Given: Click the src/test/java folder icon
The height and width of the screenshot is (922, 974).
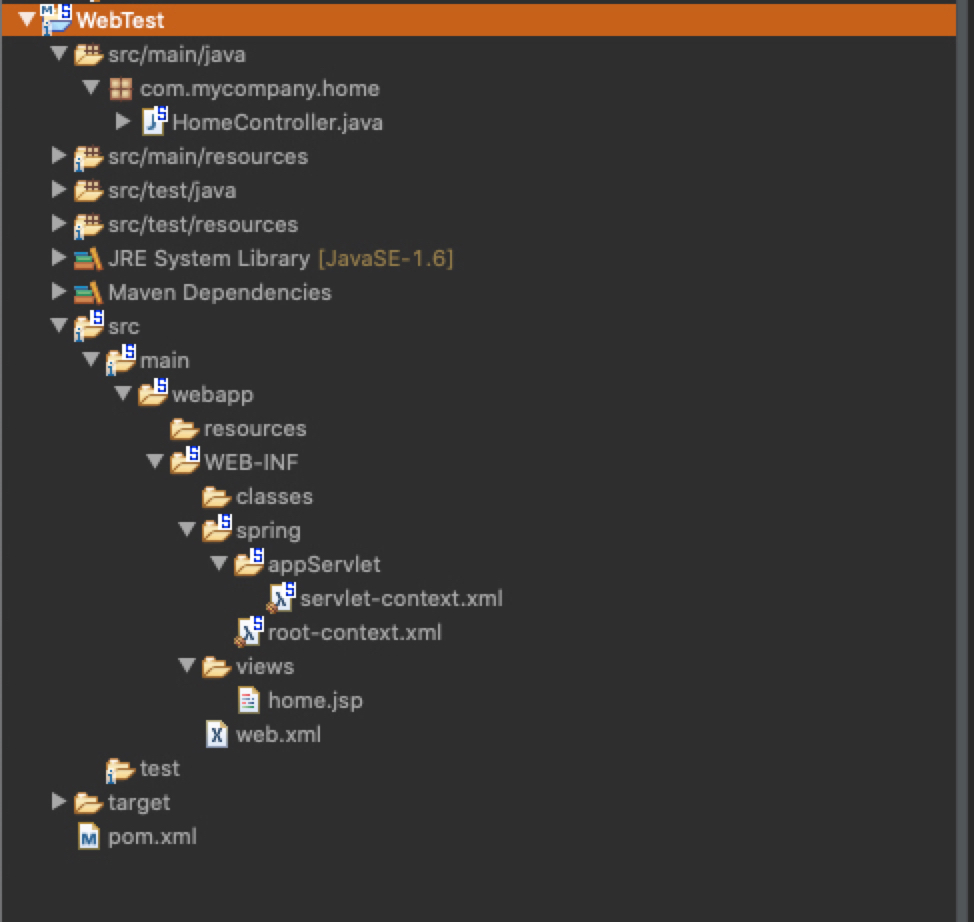Looking at the screenshot, I should (x=88, y=191).
